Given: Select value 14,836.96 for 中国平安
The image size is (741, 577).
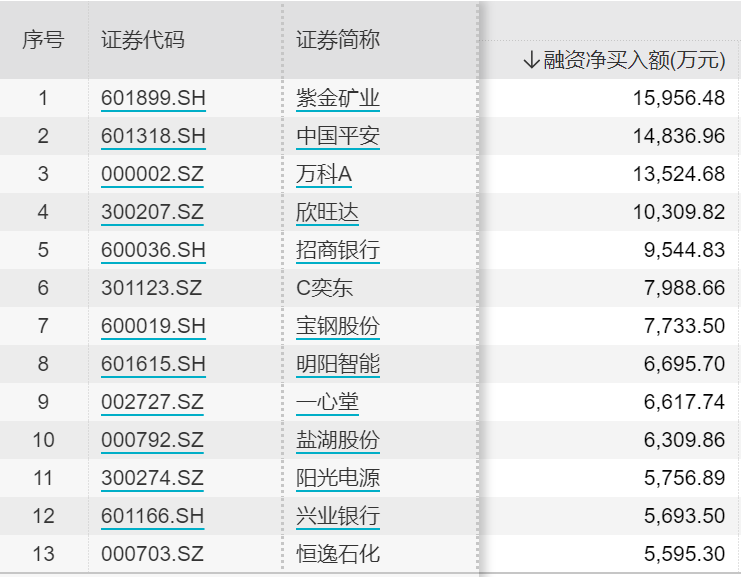Looking at the screenshot, I should pyautogui.click(x=679, y=136).
